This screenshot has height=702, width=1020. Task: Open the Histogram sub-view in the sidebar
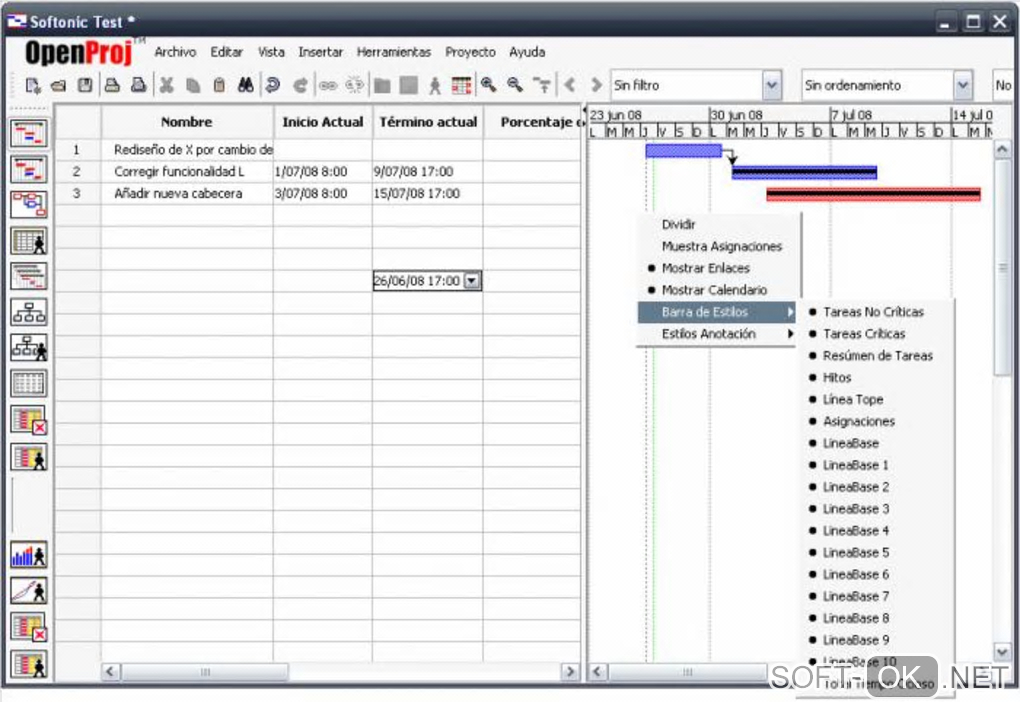(29, 555)
